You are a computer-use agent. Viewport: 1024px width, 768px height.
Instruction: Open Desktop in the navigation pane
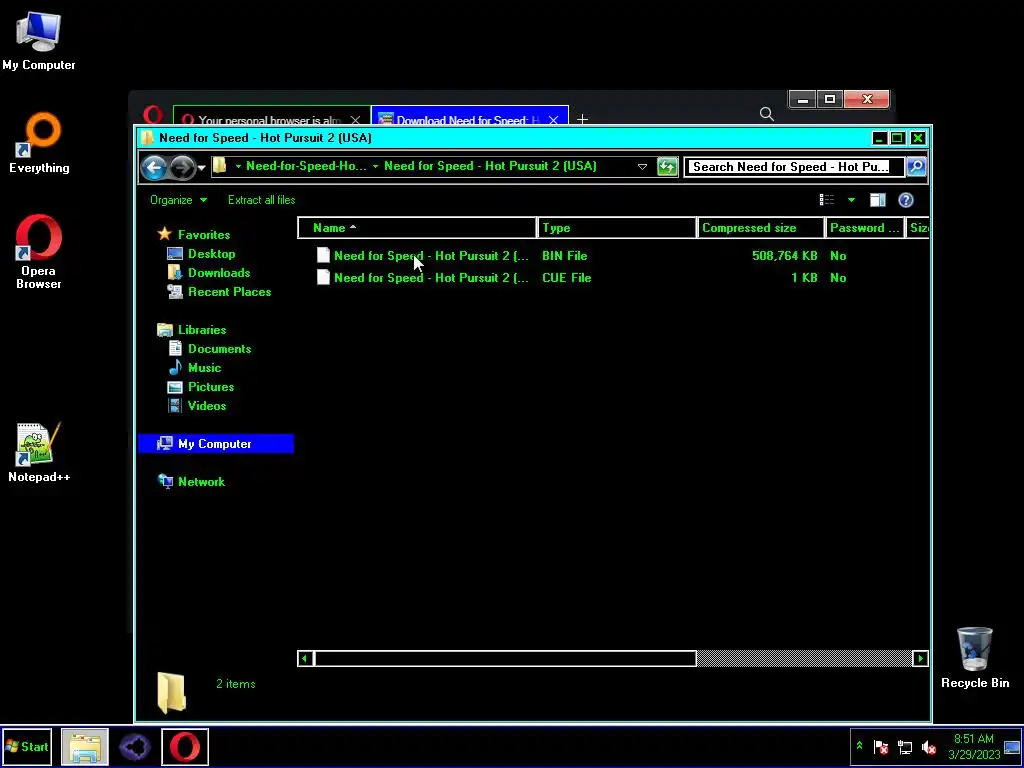(211, 254)
